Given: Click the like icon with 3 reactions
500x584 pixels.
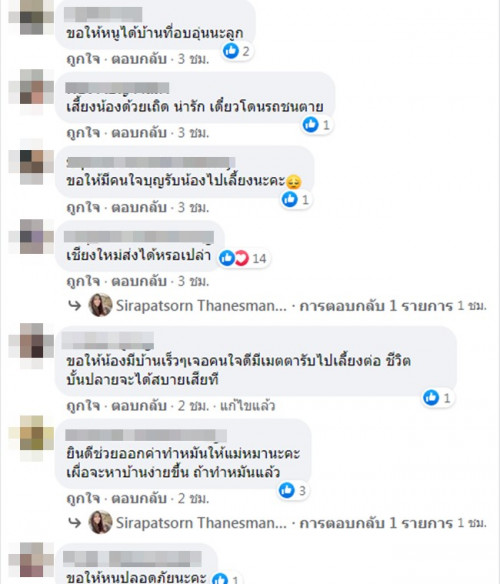Looking at the screenshot, I should (287, 490).
